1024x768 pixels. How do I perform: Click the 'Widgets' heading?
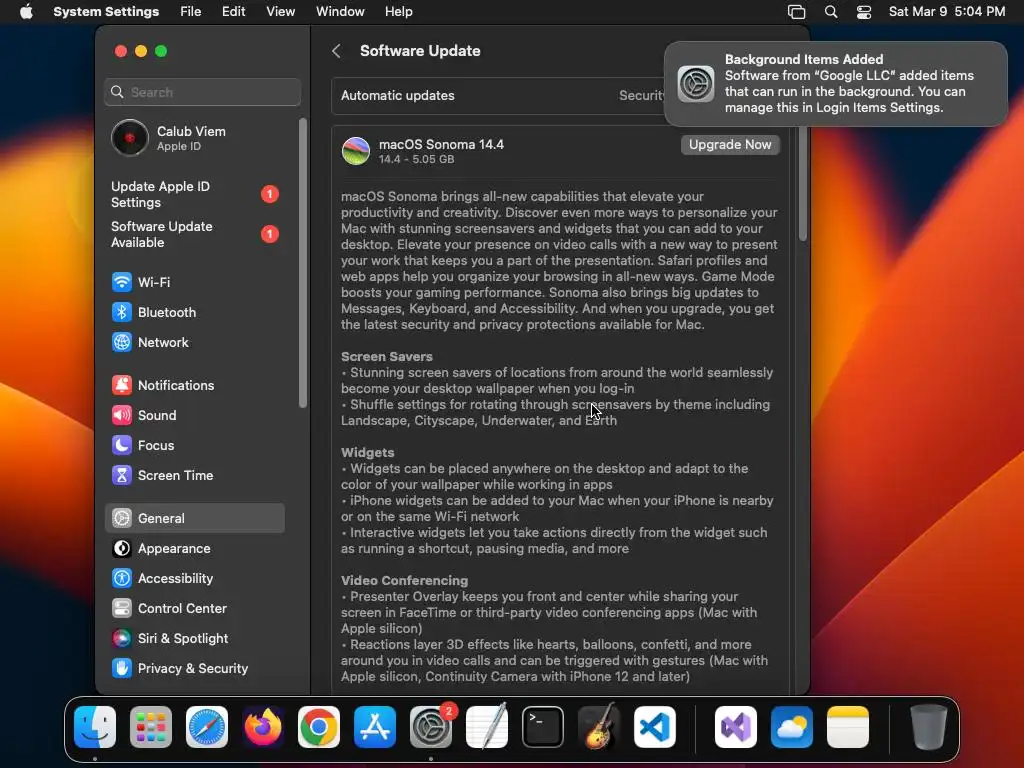coord(368,453)
